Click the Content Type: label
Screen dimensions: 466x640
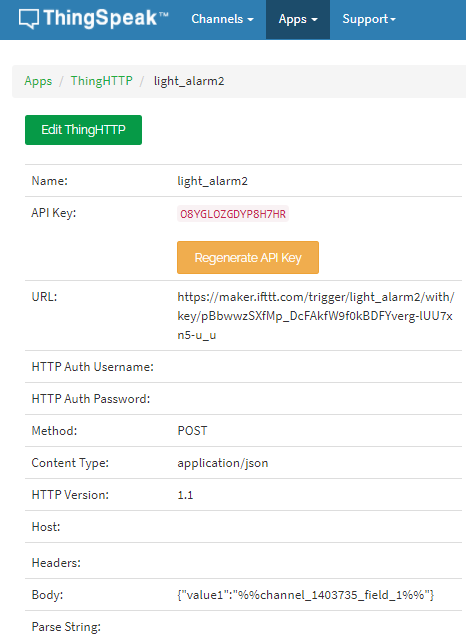pos(70,463)
